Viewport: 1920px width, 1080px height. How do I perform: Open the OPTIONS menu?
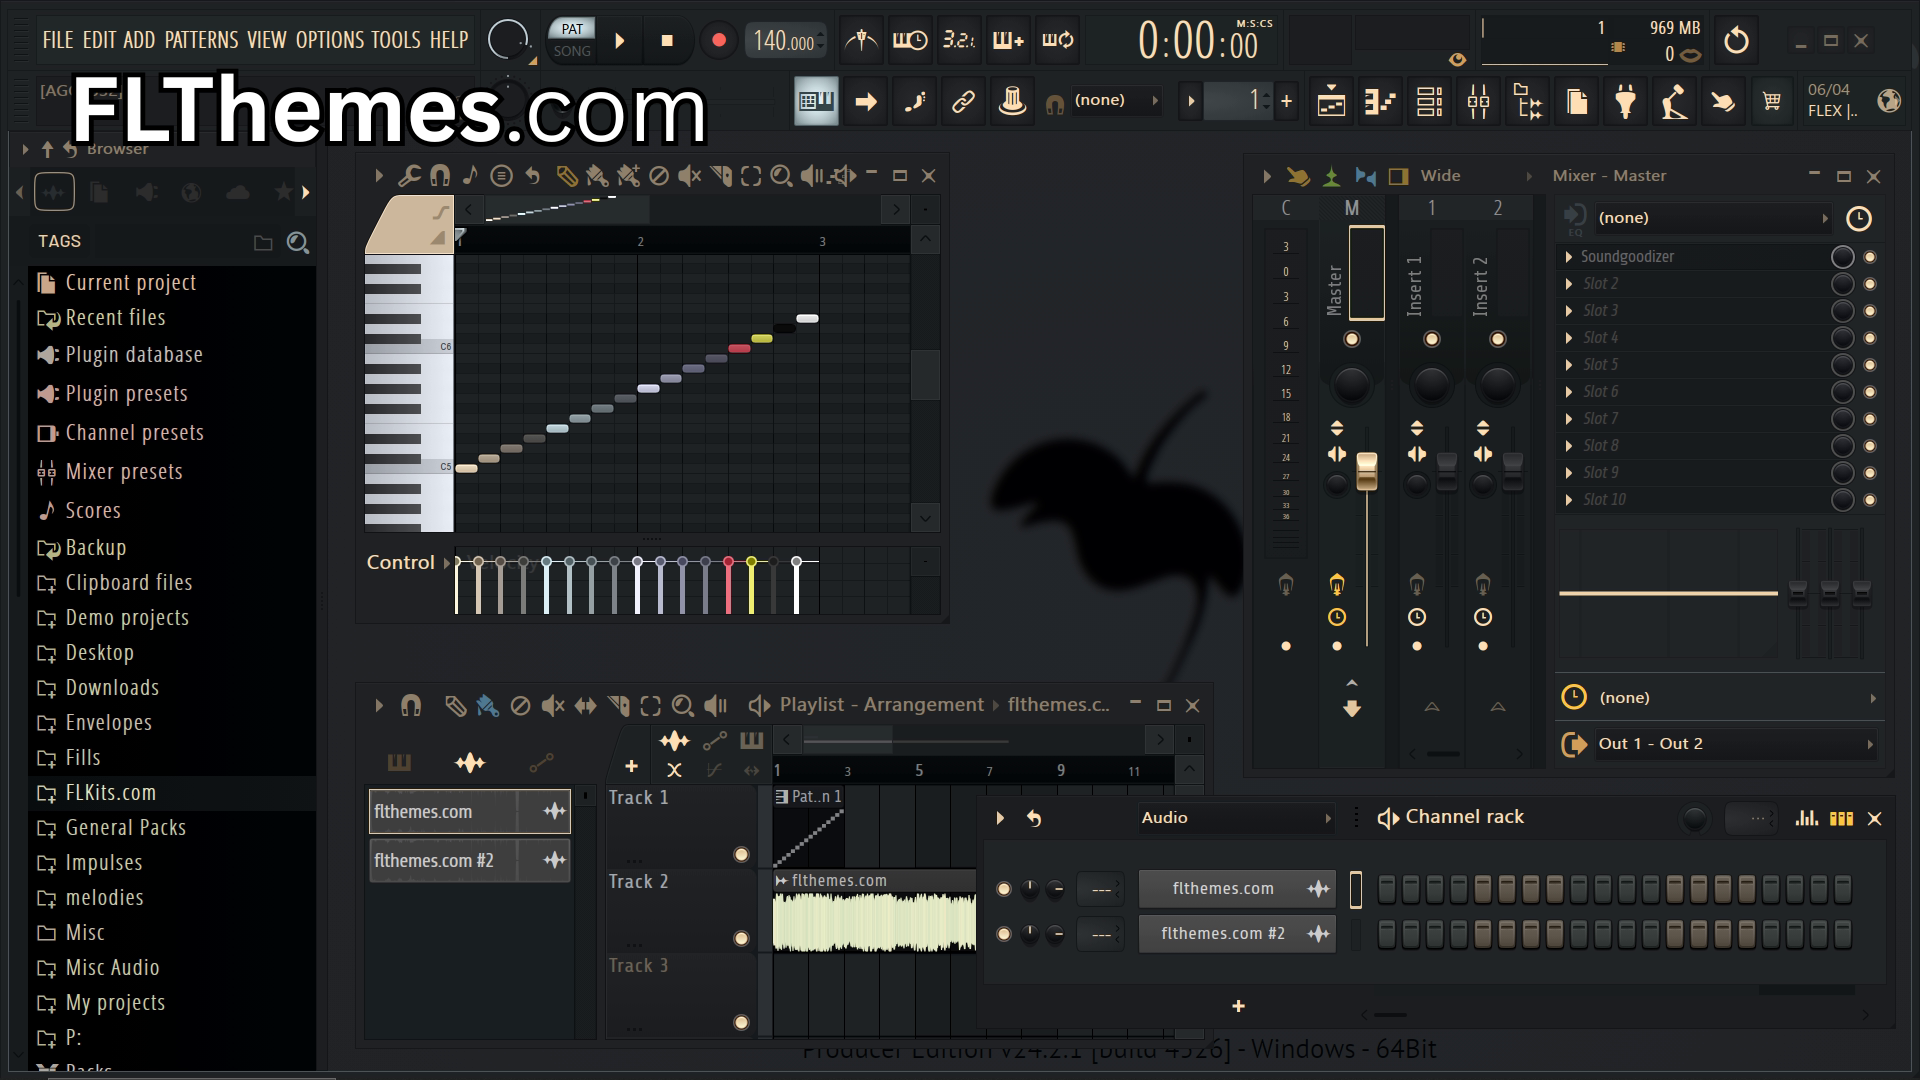(329, 40)
